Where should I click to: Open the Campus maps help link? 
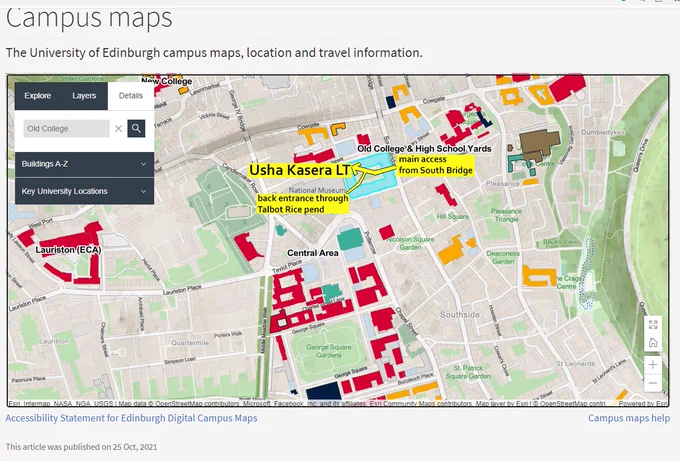[629, 418]
